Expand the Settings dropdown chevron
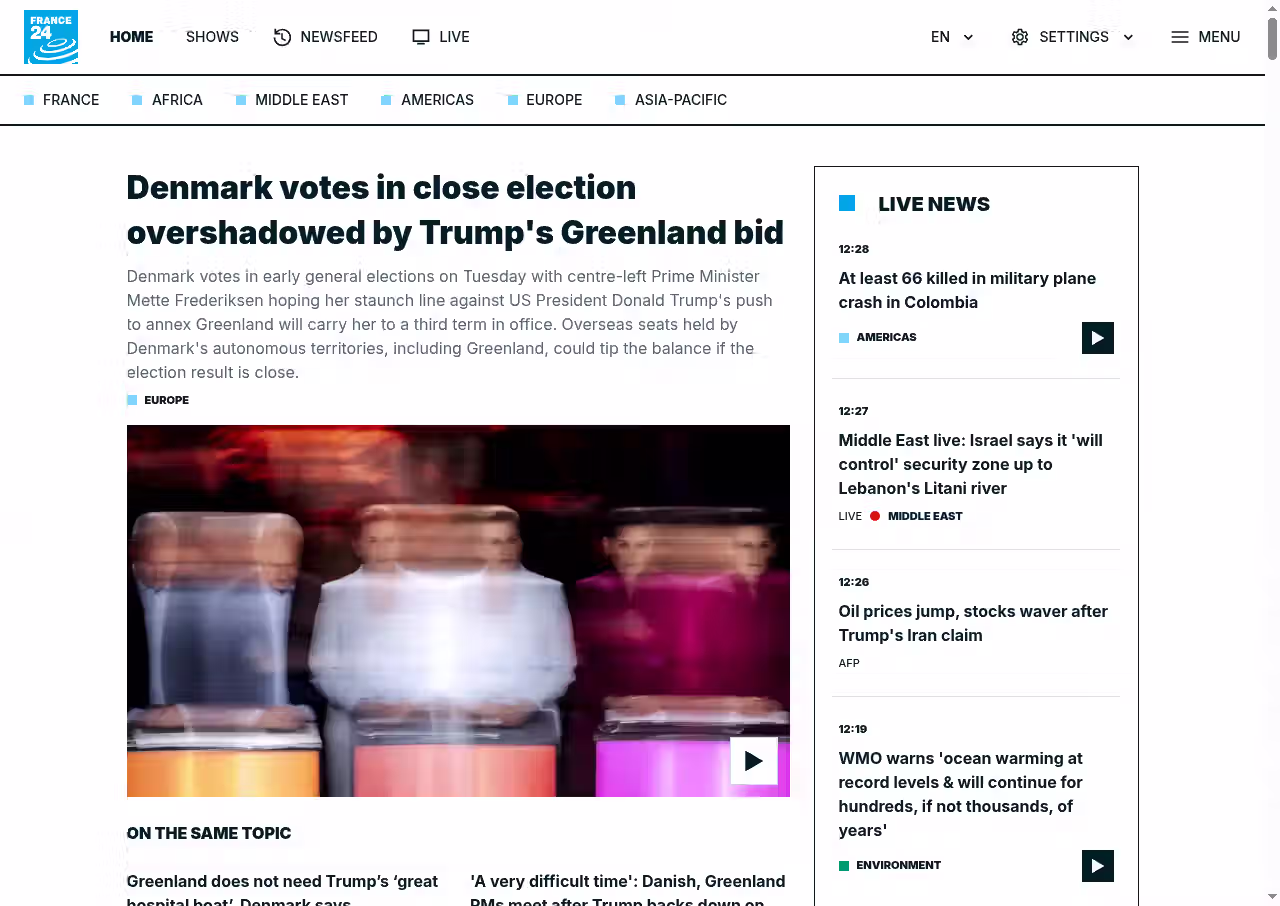Screen dimensions: 1280x906 coord(1128,37)
